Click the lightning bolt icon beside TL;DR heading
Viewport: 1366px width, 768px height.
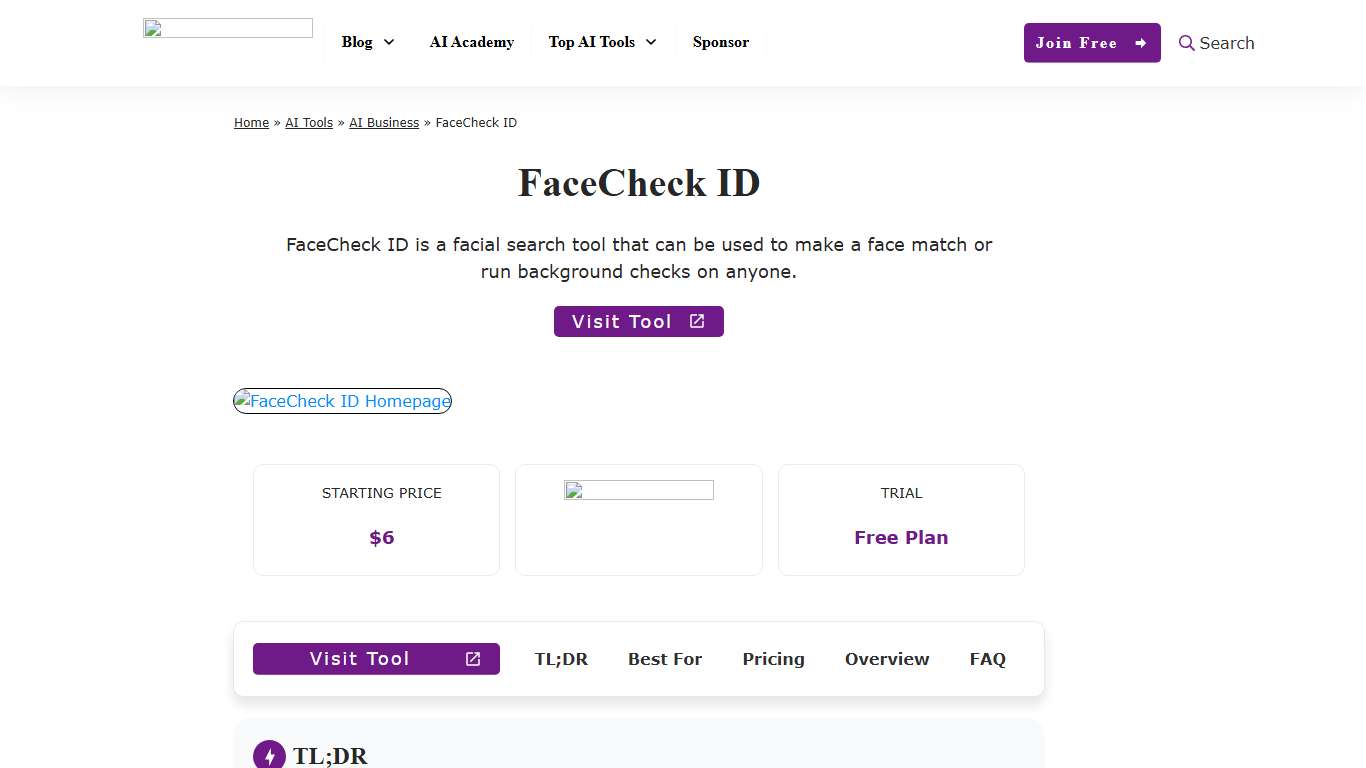[269, 755]
